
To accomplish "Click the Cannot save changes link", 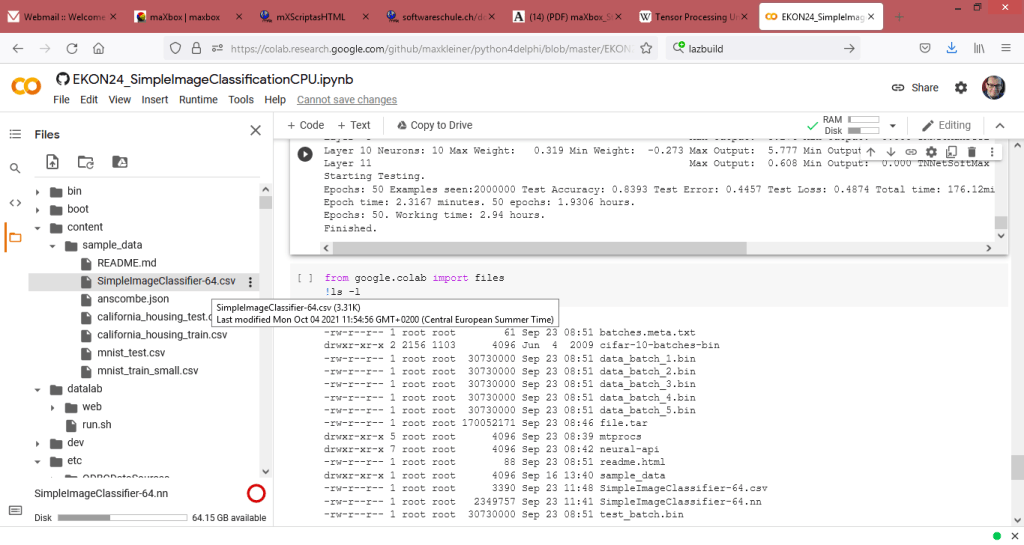I will click(x=347, y=100).
